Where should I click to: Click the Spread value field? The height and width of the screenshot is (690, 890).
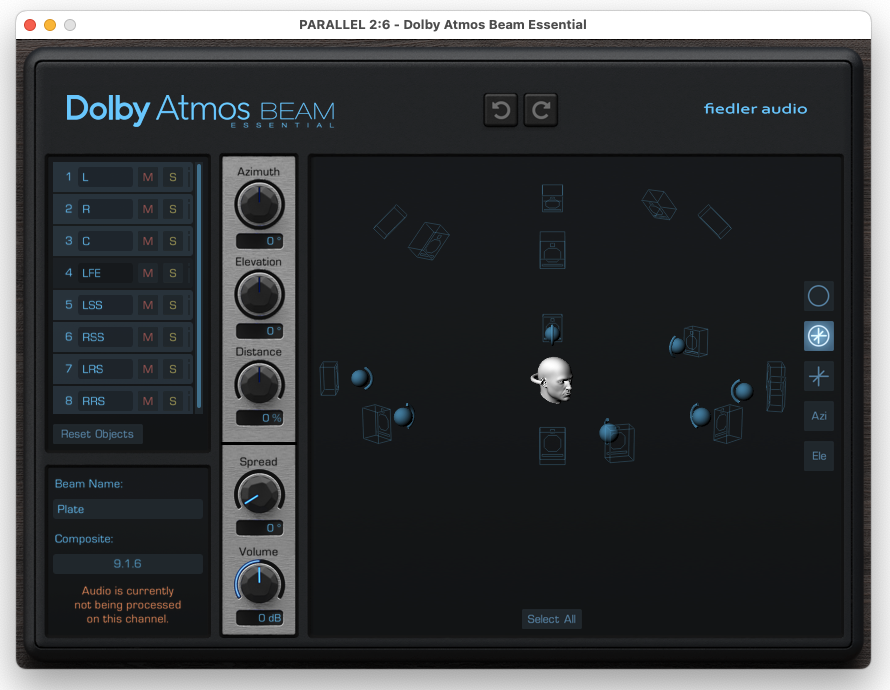click(x=259, y=528)
